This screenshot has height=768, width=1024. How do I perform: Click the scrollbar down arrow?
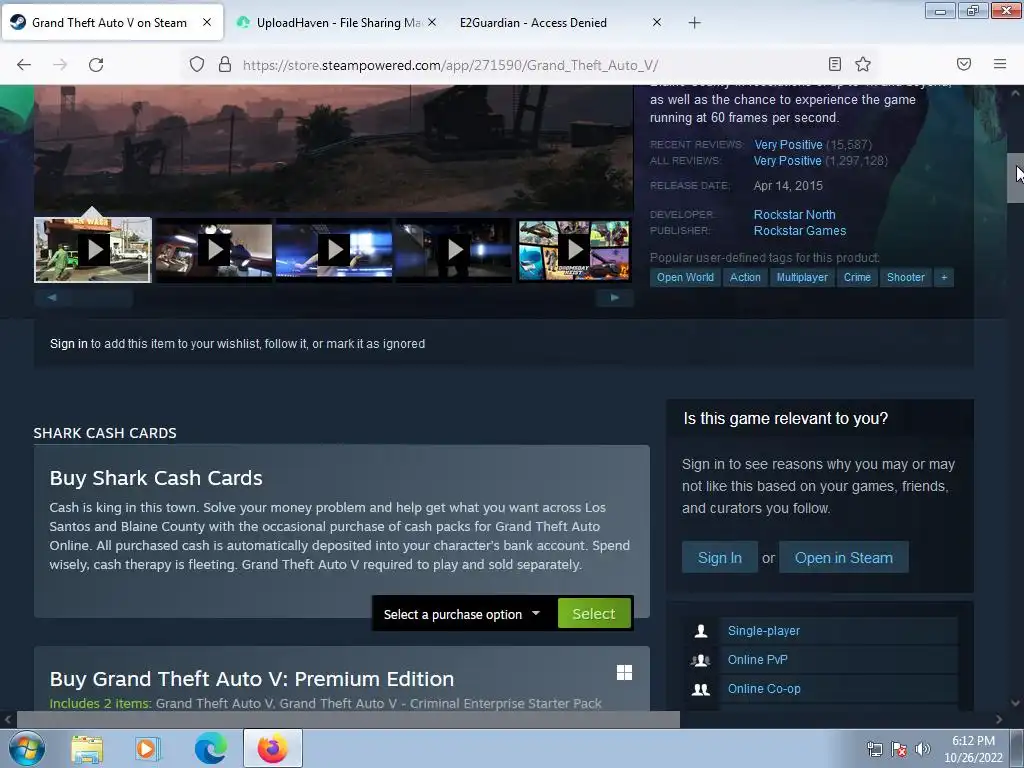click(x=1015, y=703)
